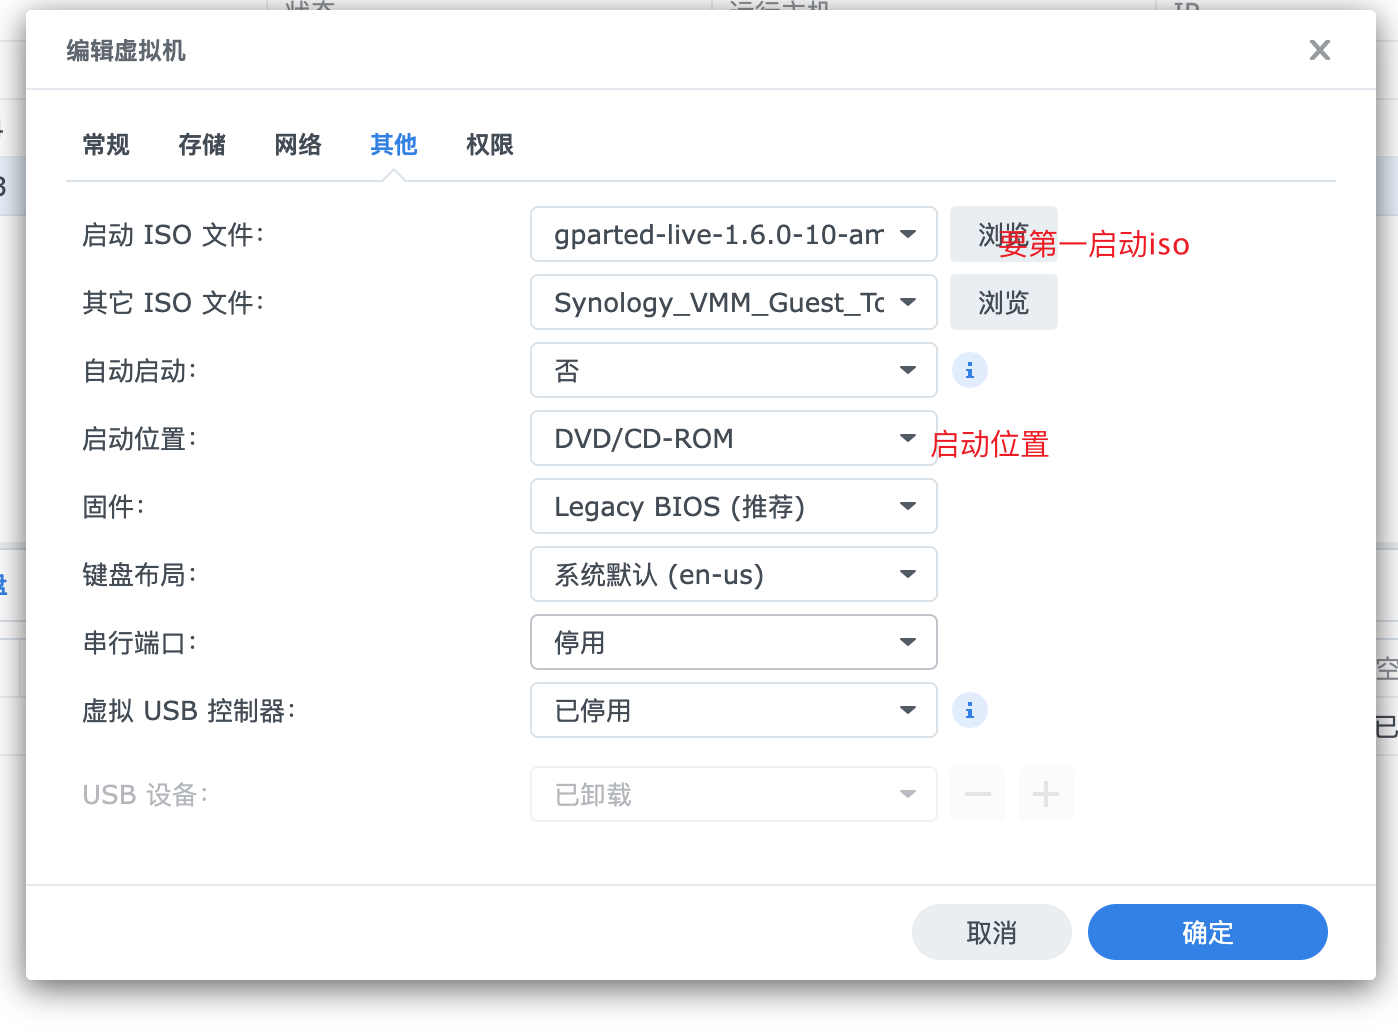Screen dimensions: 1398x1034
Task: Open the 串行端口 dropdown
Action: pyautogui.click(x=733, y=642)
